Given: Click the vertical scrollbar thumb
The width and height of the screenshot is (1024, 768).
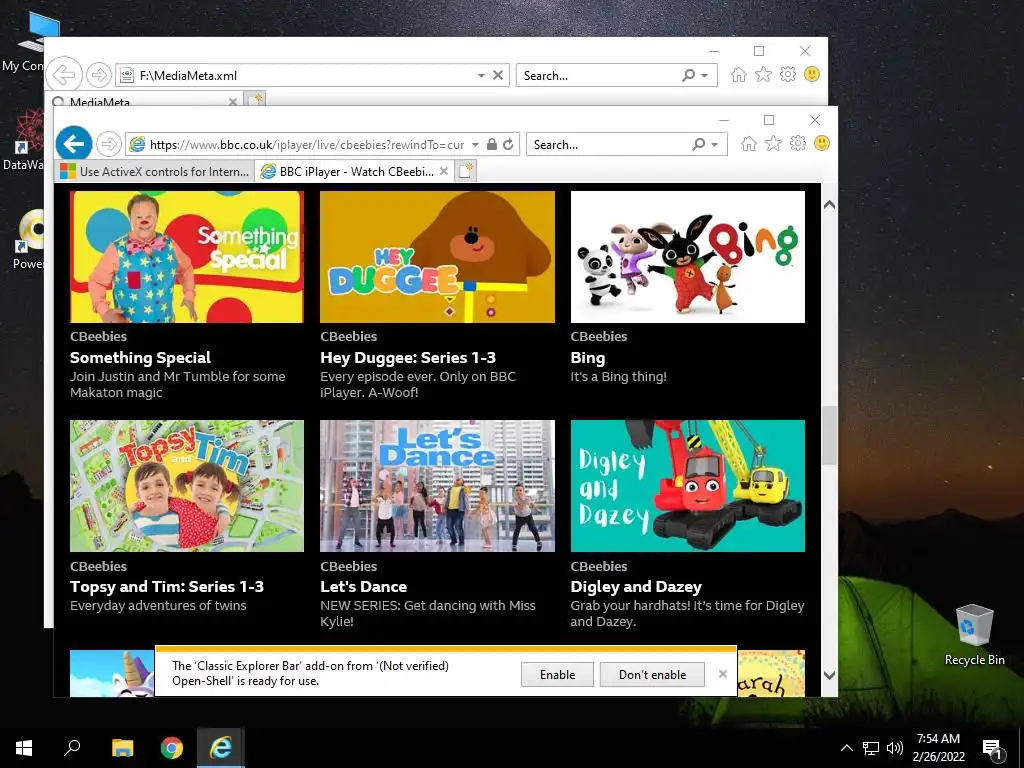Looking at the screenshot, I should (x=829, y=436).
